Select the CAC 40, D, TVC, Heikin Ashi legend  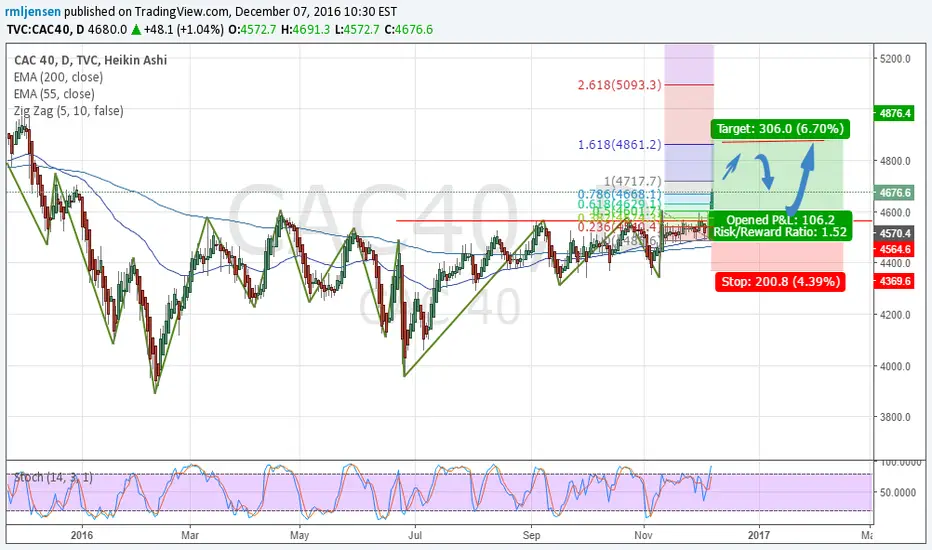(90, 60)
